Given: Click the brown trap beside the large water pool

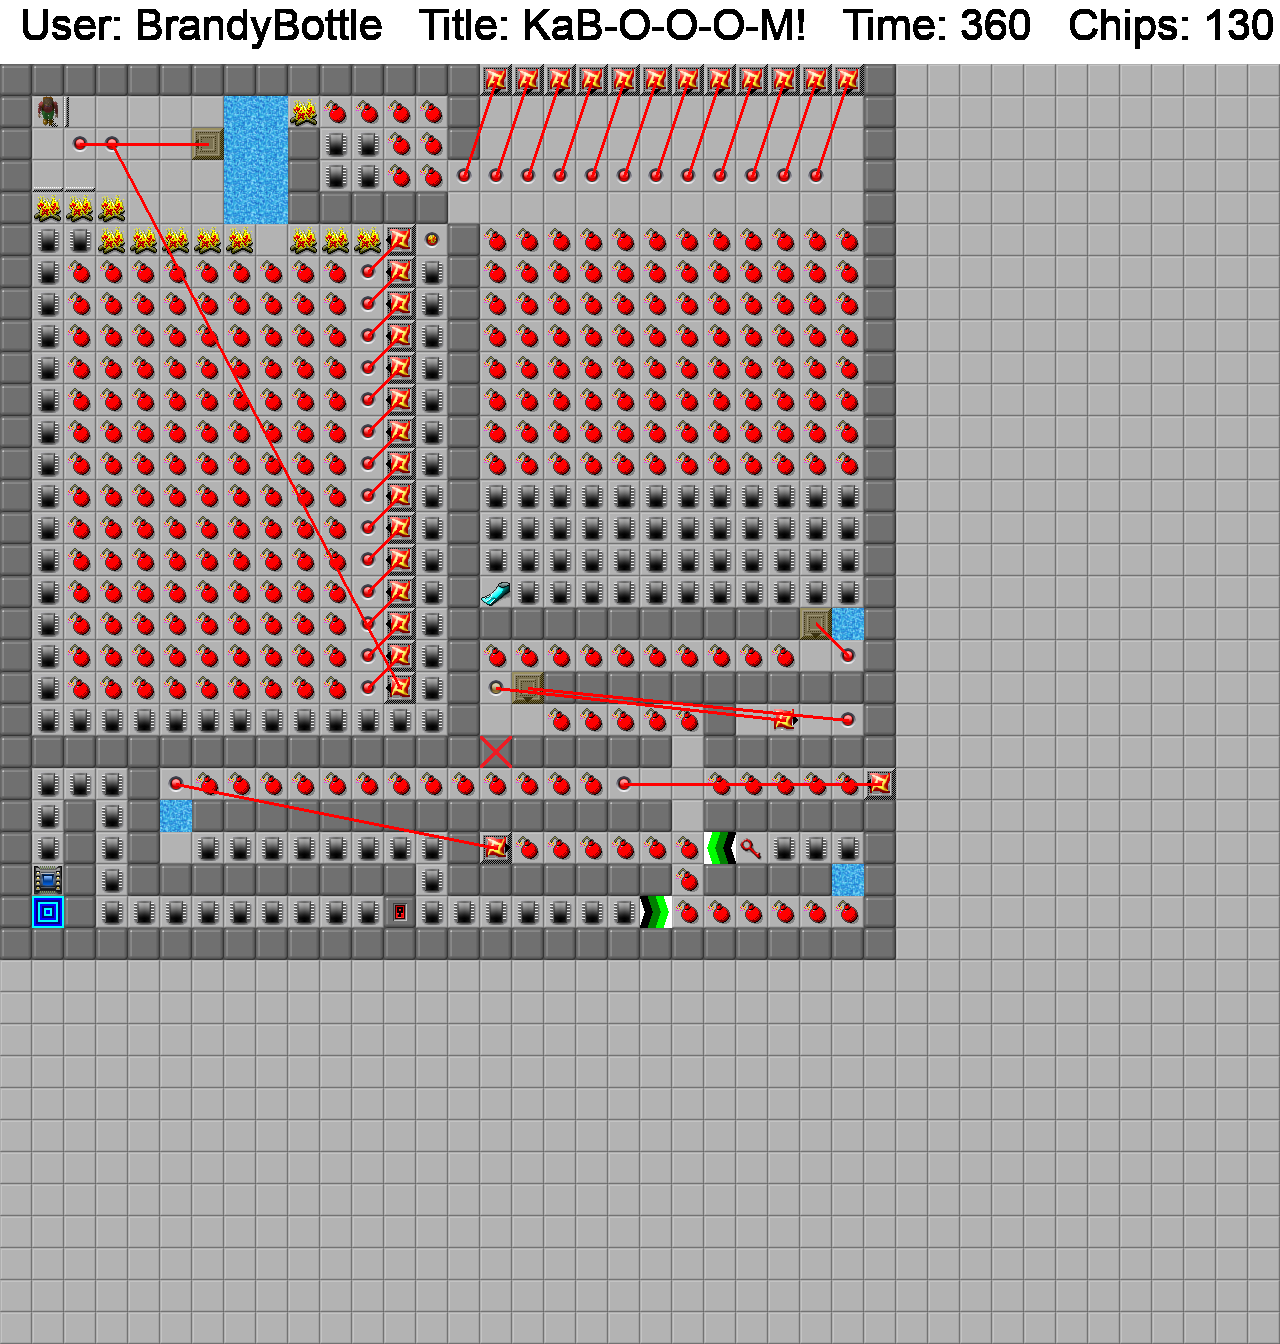Looking at the screenshot, I should tap(208, 145).
